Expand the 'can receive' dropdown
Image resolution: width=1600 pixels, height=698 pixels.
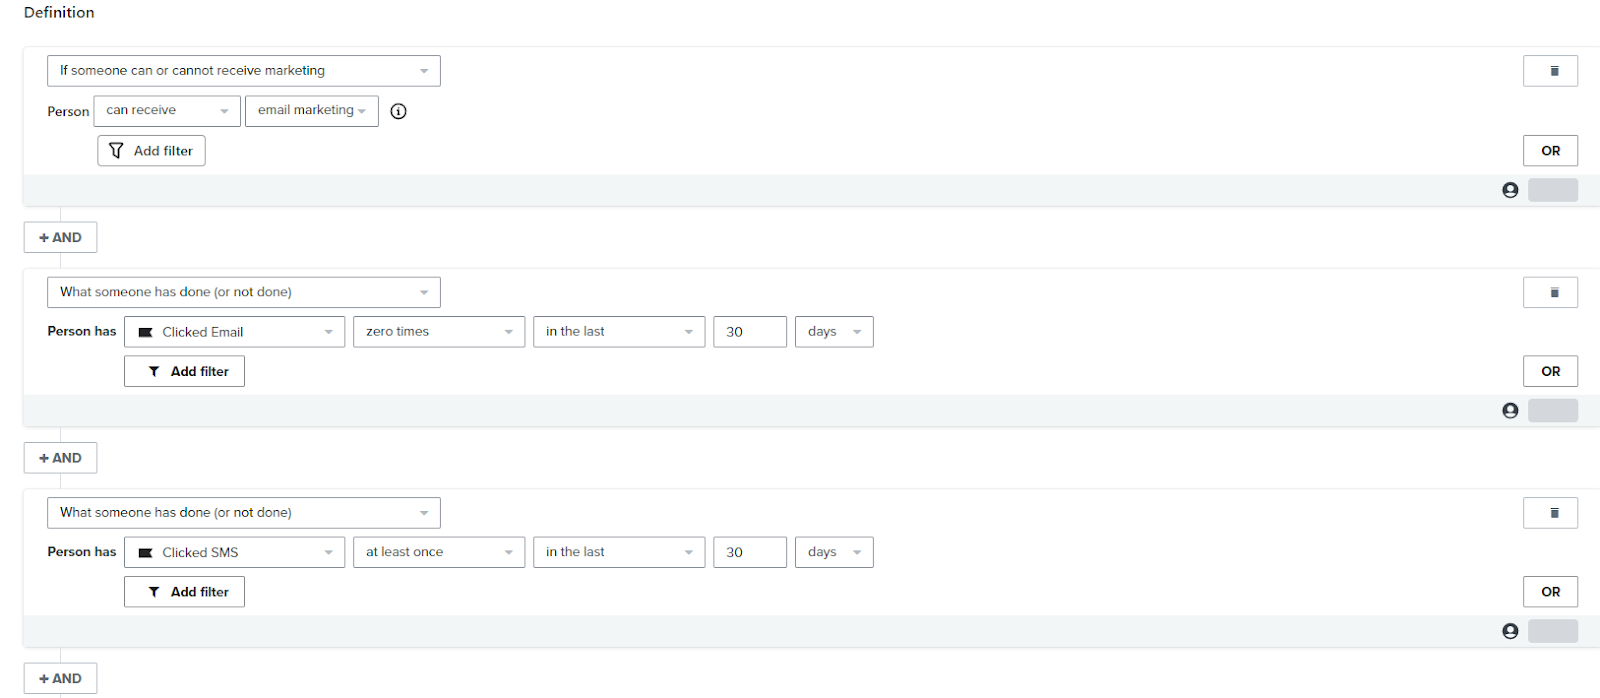[x=167, y=111]
